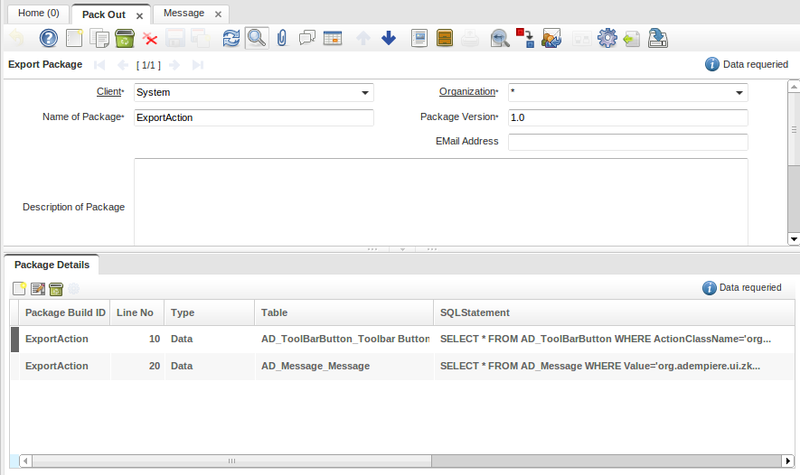The width and height of the screenshot is (800, 475).
Task: Click horizontal scrollbar thumb in details grid
Action: pos(232,461)
